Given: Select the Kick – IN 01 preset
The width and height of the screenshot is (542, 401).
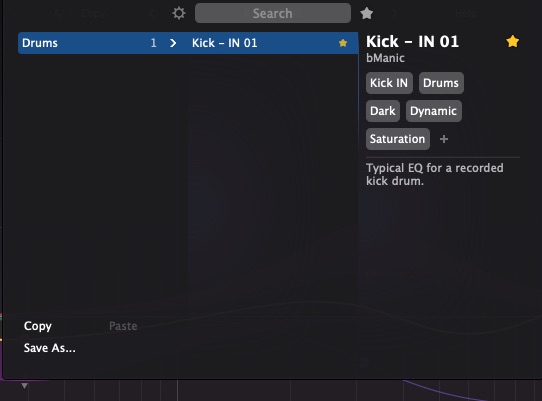Looking at the screenshot, I should [225, 43].
